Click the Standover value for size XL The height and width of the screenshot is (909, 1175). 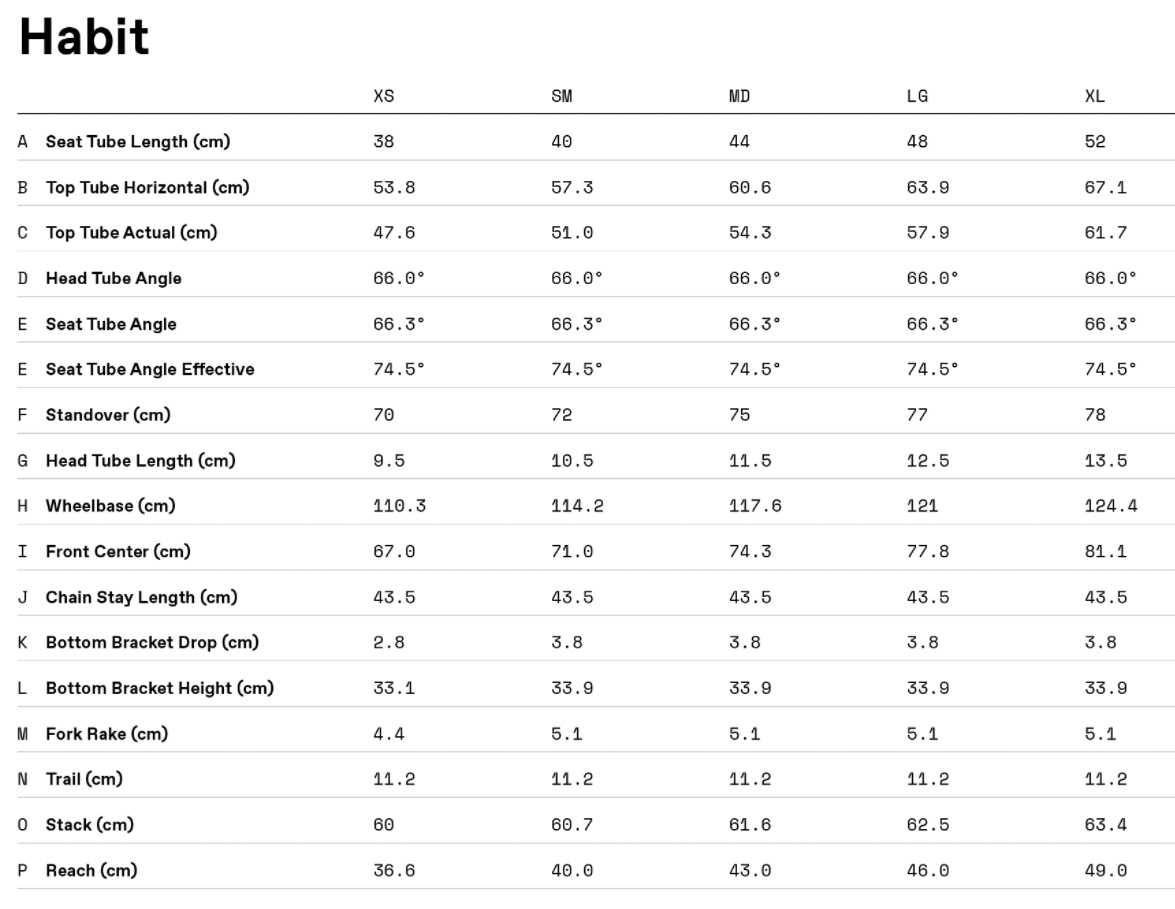point(1095,415)
